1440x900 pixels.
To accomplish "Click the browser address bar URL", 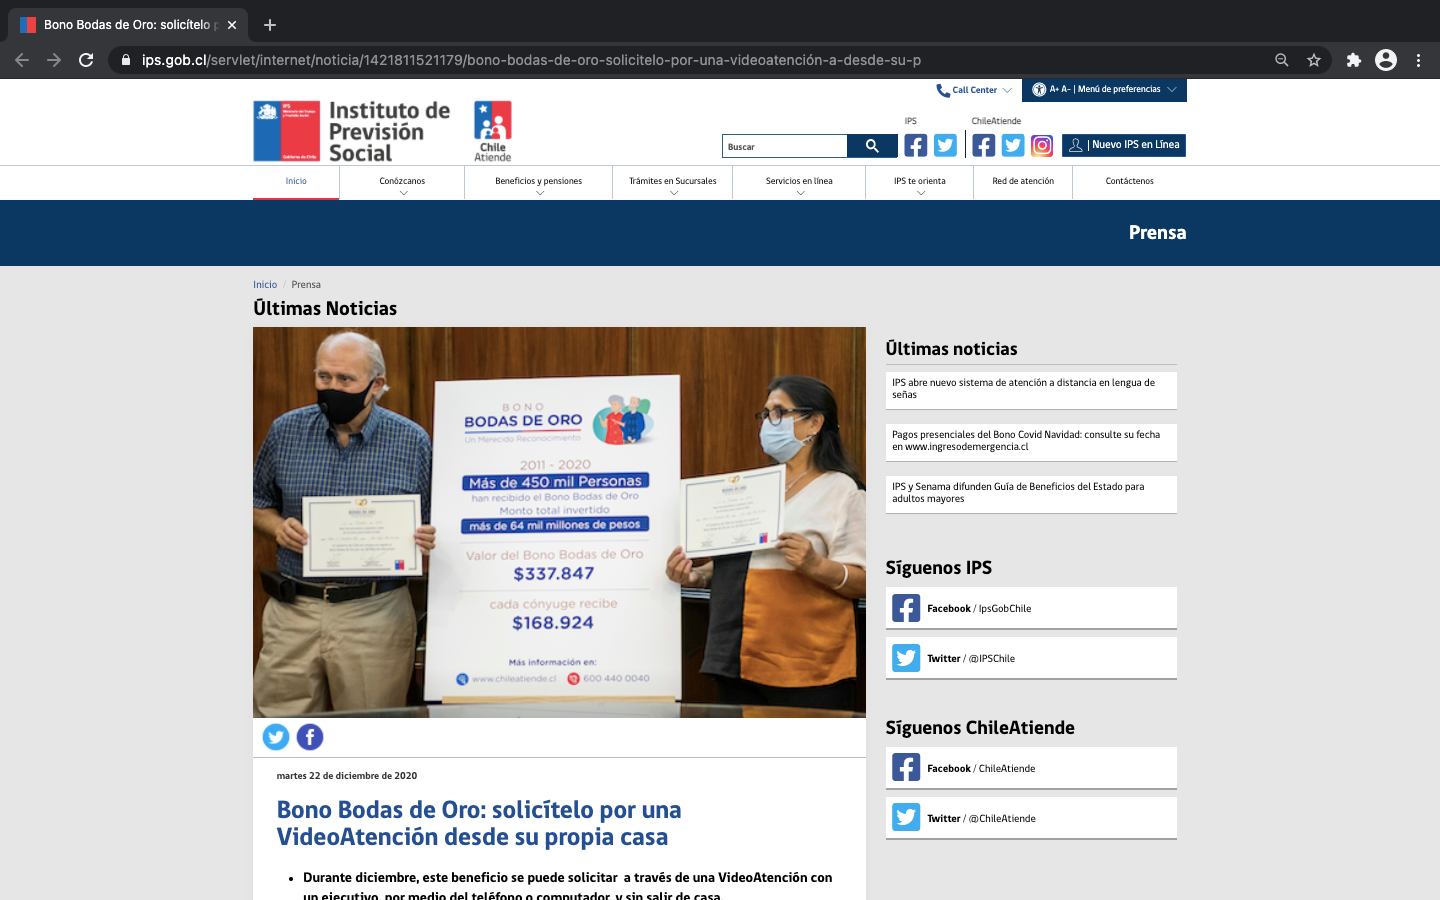I will [531, 60].
